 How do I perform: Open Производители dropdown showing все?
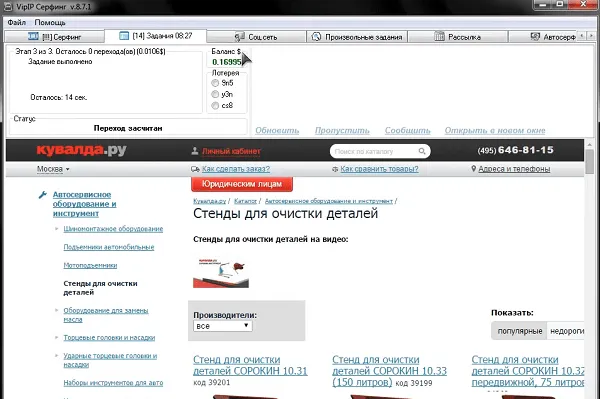coord(223,326)
